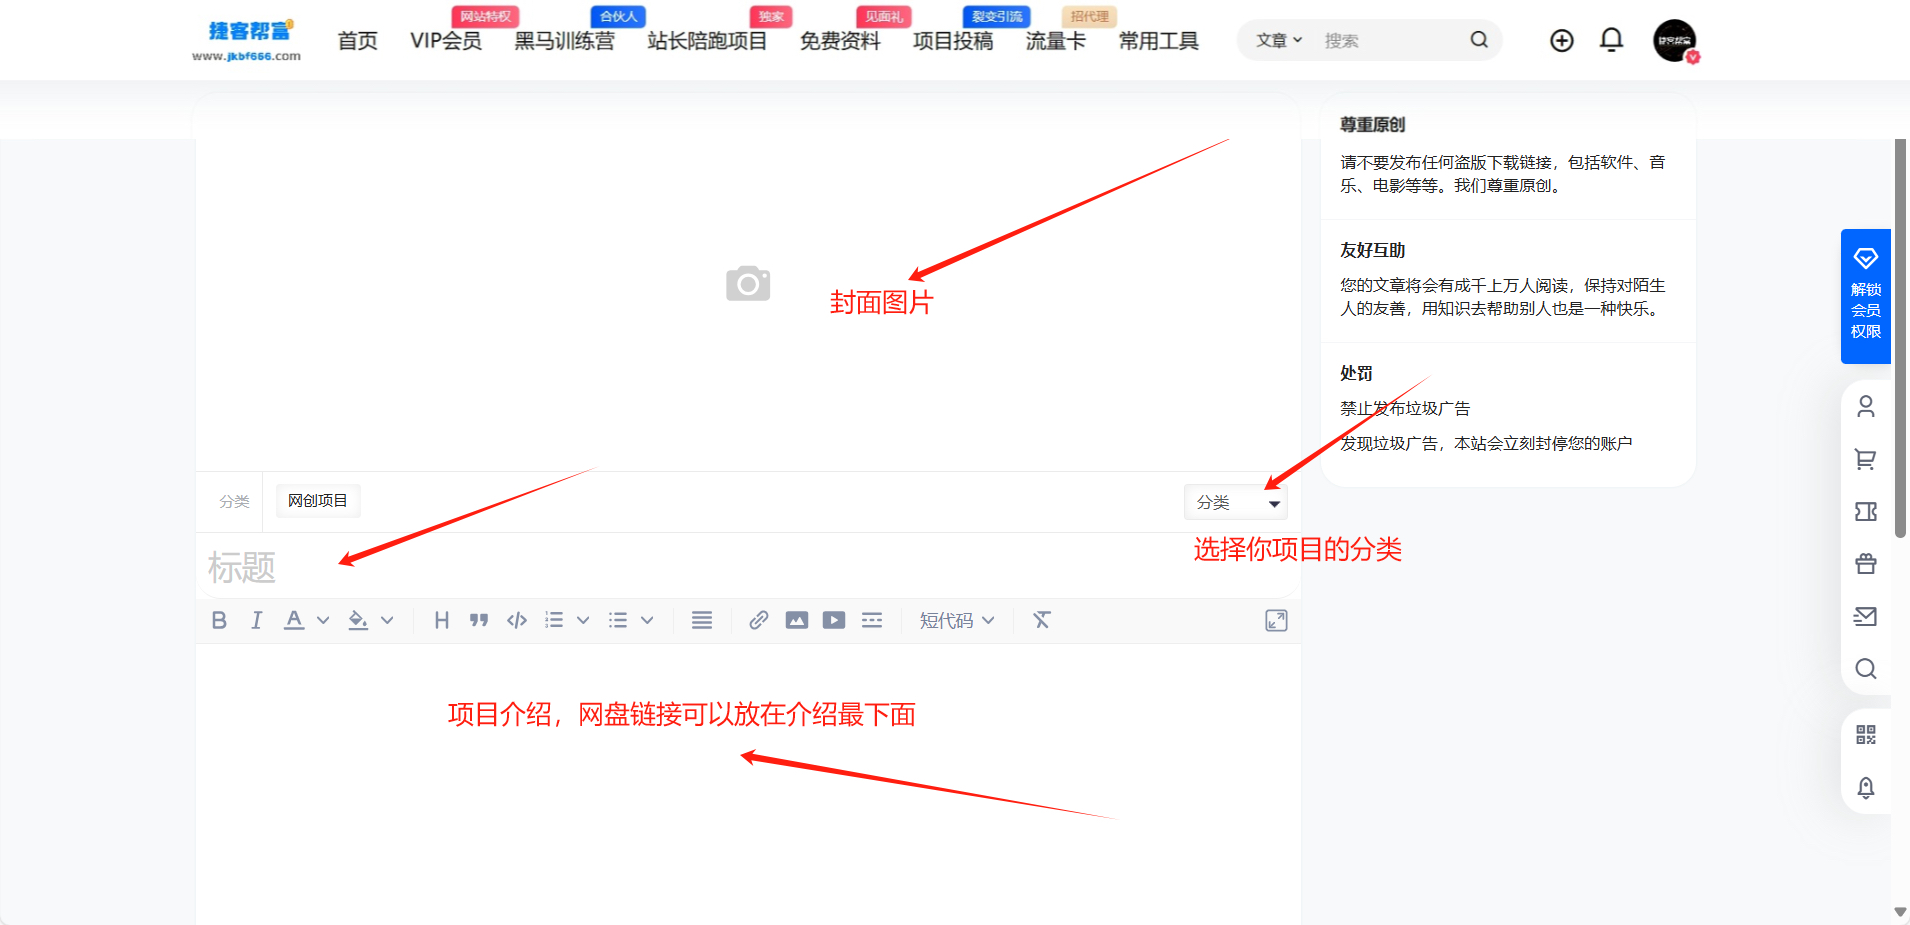Select the 网创项目 category tag

(x=317, y=501)
